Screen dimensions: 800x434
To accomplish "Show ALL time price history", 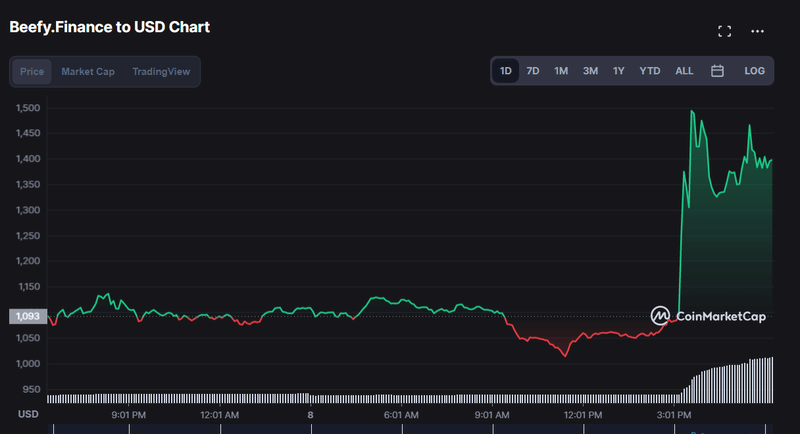I will (x=684, y=71).
